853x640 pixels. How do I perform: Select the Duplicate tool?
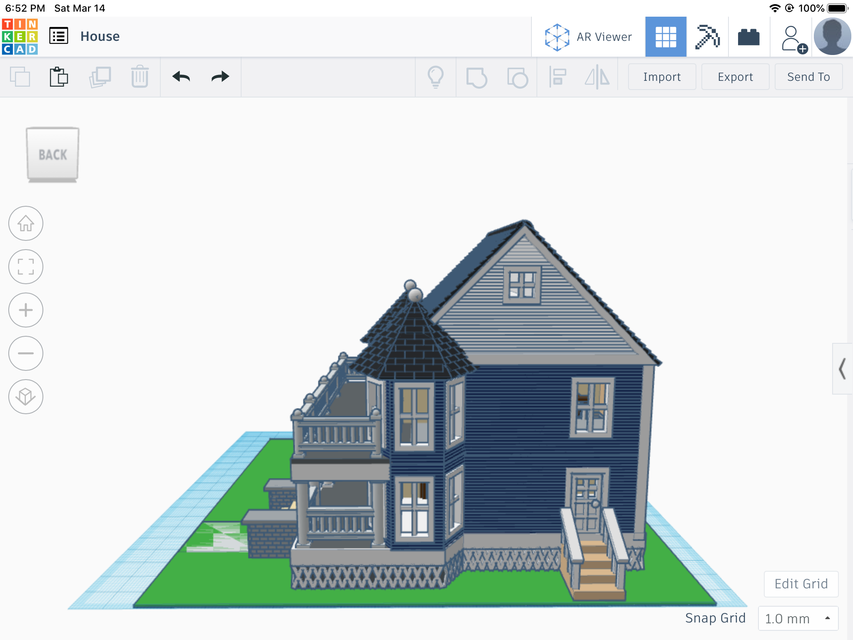(x=99, y=76)
